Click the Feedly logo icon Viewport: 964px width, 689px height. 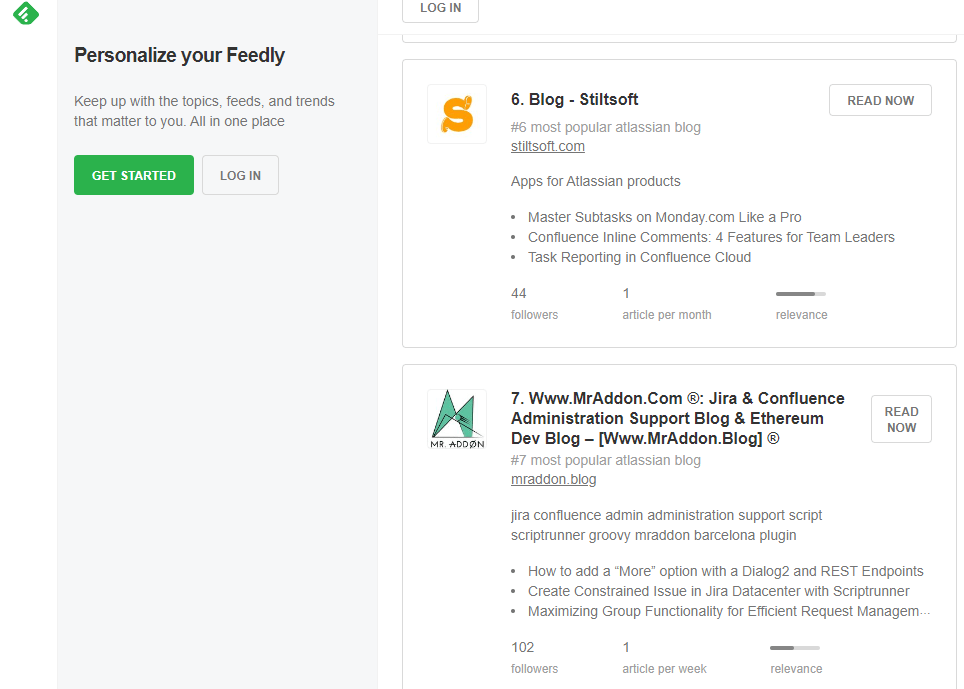[26, 12]
